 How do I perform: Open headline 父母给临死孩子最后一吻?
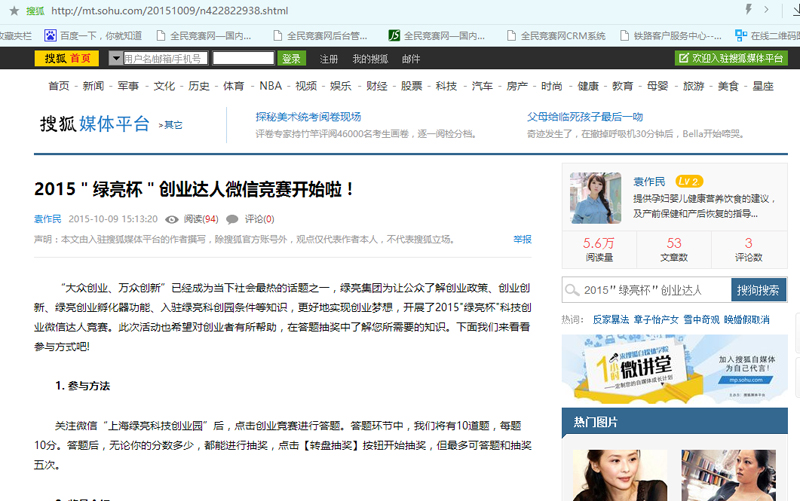[x=585, y=117]
